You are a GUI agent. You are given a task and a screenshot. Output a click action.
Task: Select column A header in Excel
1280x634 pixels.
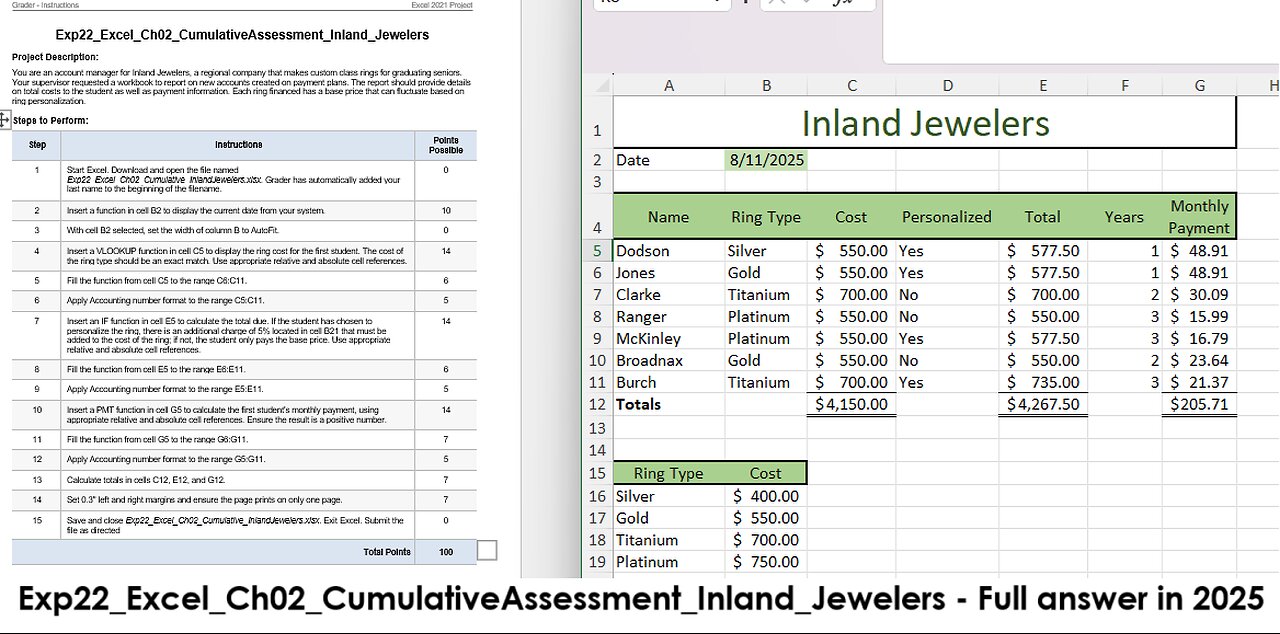668,86
